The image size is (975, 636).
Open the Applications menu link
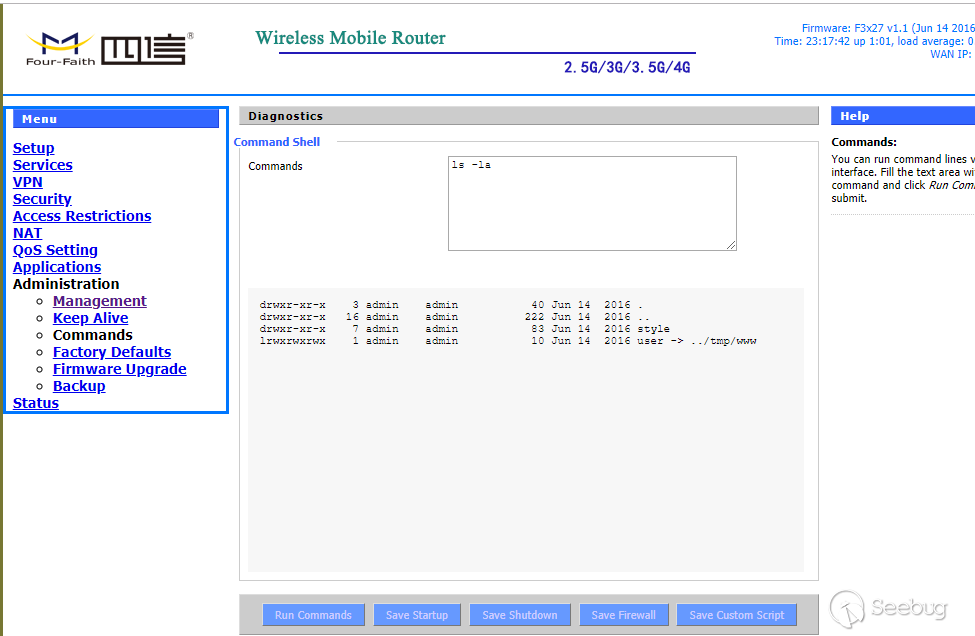click(x=57, y=267)
